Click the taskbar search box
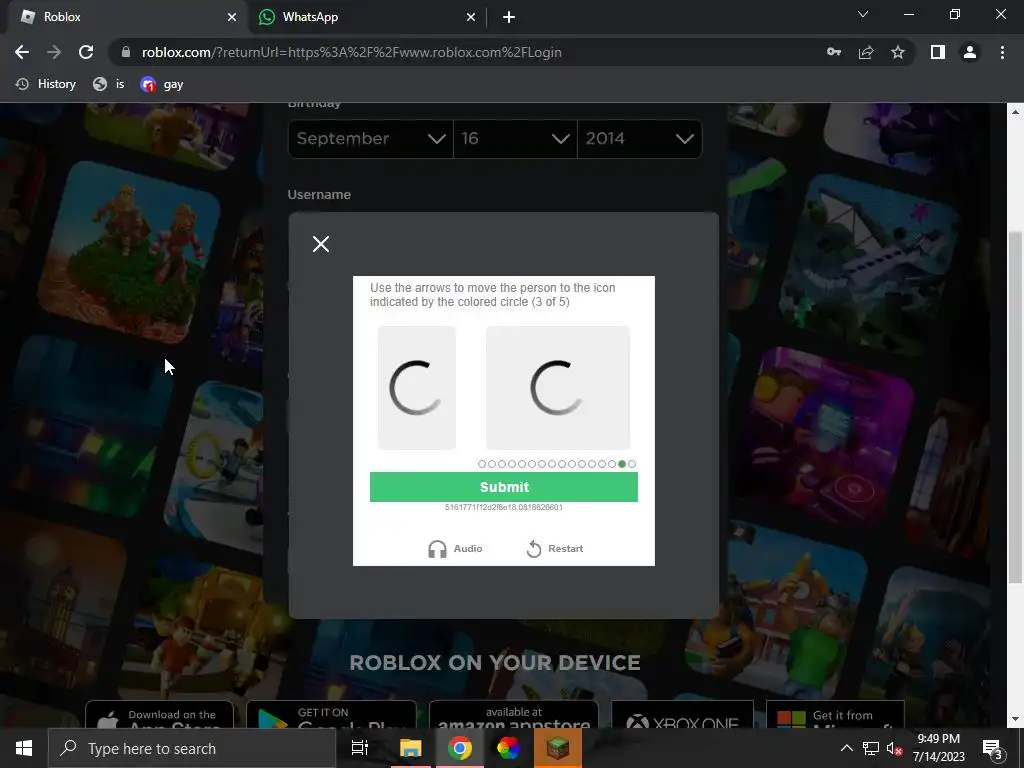The height and width of the screenshot is (768, 1024). coord(192,748)
